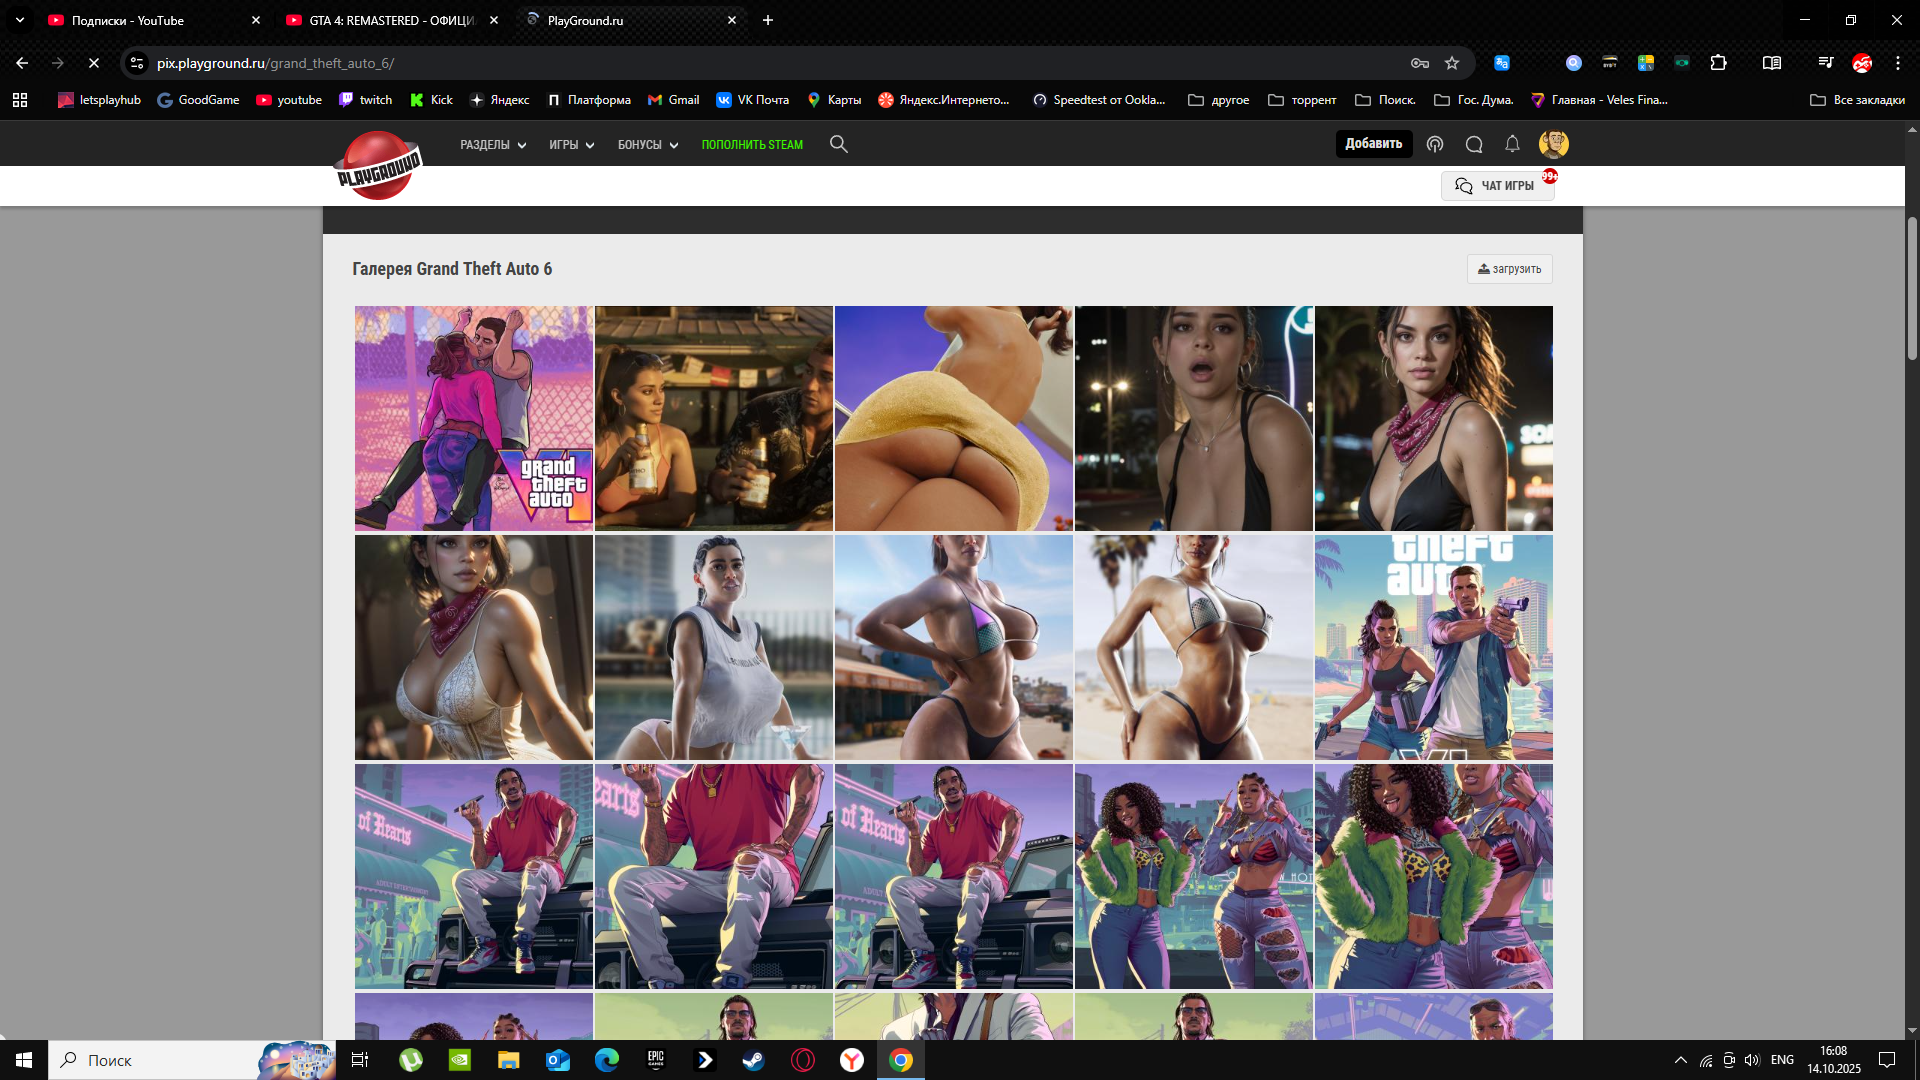Click ПОПОЛНИТЬ STEAM link

752,145
